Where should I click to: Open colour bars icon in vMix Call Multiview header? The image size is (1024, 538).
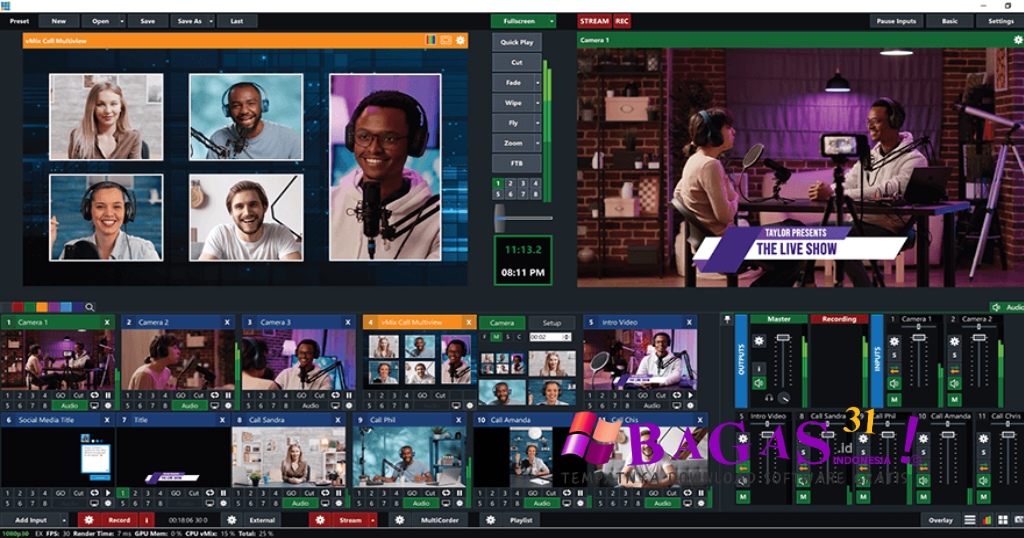pyautogui.click(x=430, y=40)
